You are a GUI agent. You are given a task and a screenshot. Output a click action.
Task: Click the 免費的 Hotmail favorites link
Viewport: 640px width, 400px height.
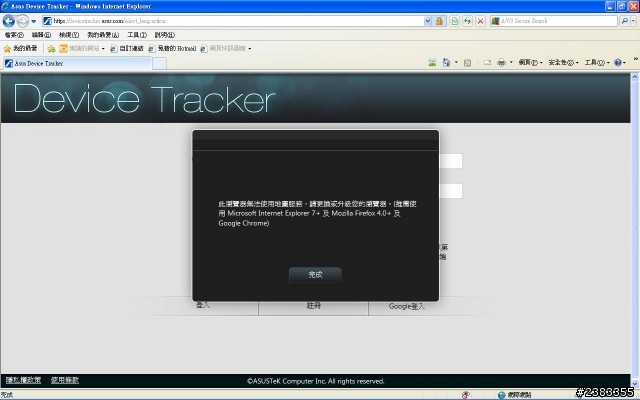coord(172,49)
